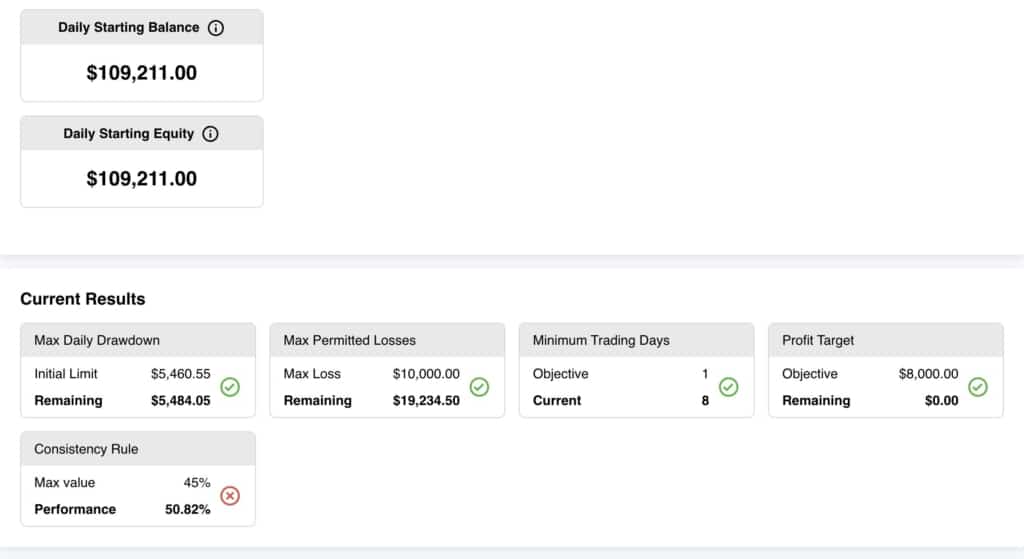
Task: Click the Performance label
Action: [75, 509]
